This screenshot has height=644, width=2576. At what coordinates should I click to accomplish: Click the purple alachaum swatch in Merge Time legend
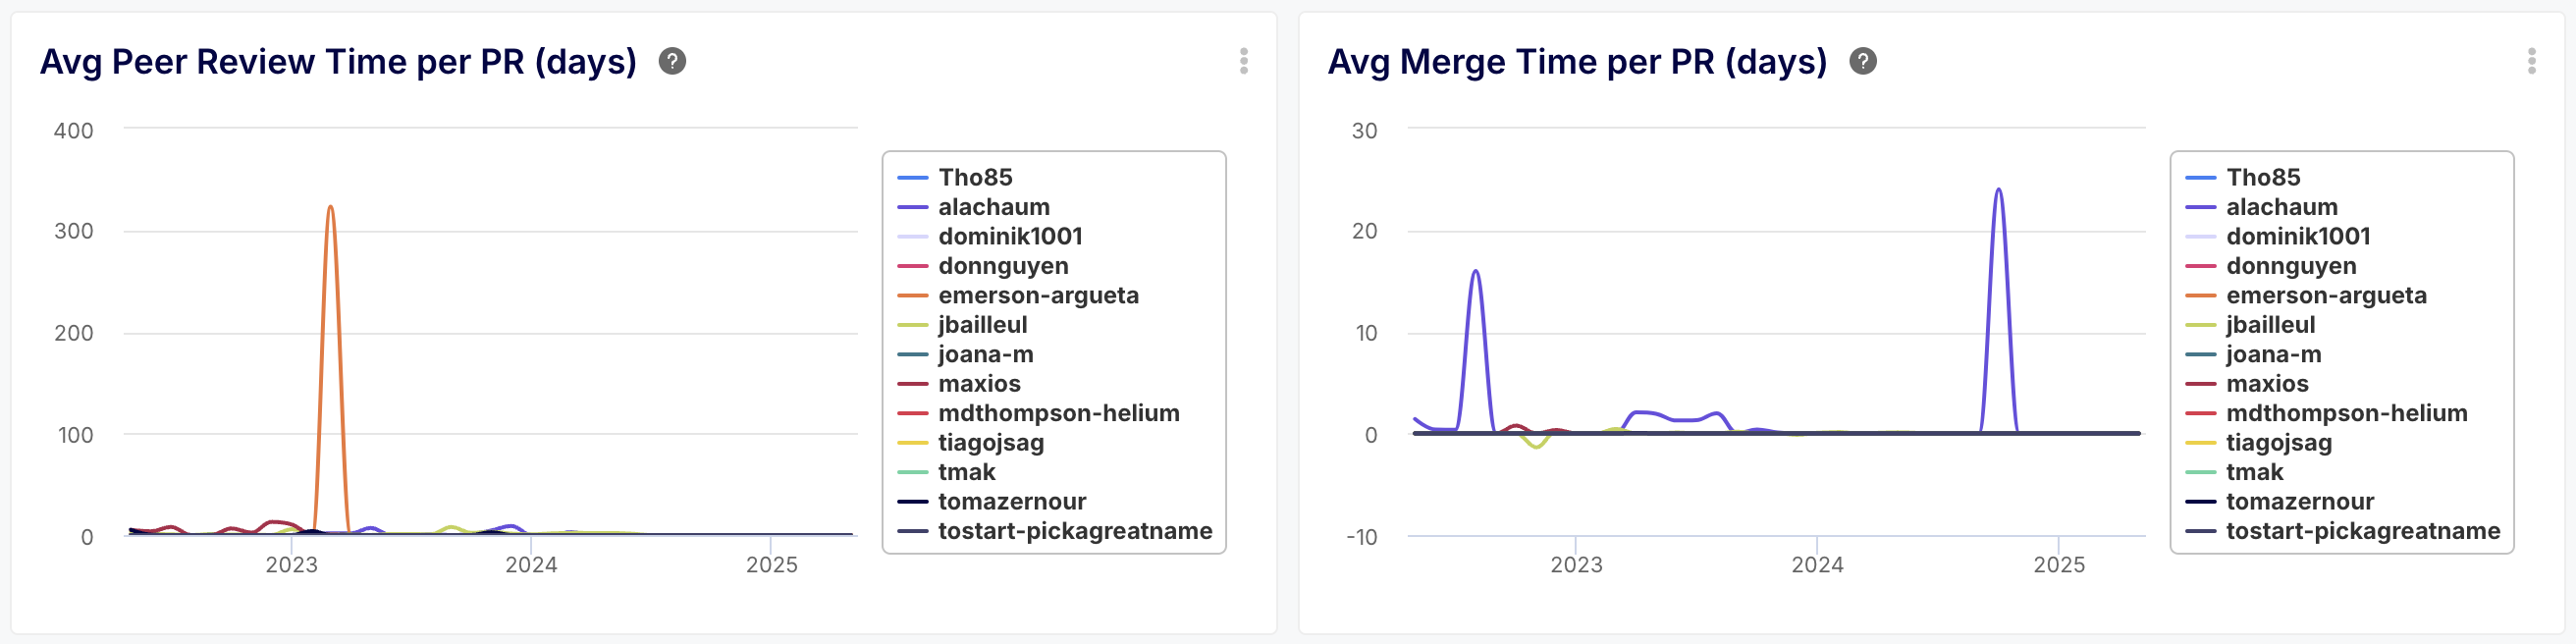point(2201,207)
